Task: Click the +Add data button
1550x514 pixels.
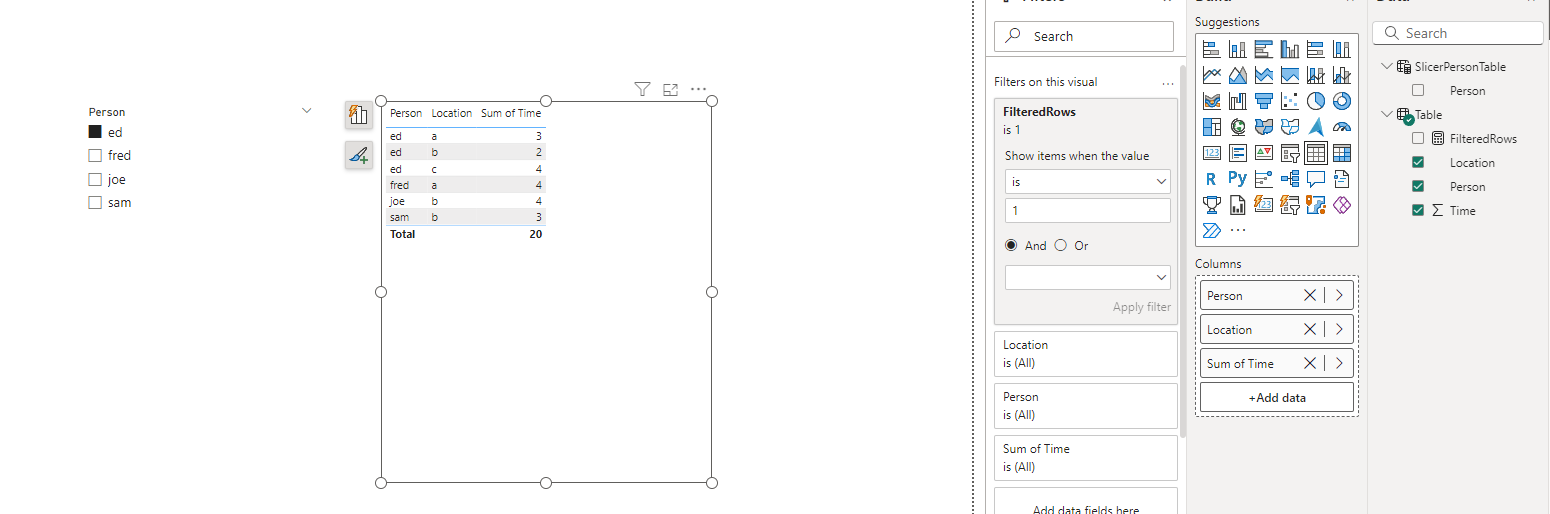Action: pos(1277,397)
